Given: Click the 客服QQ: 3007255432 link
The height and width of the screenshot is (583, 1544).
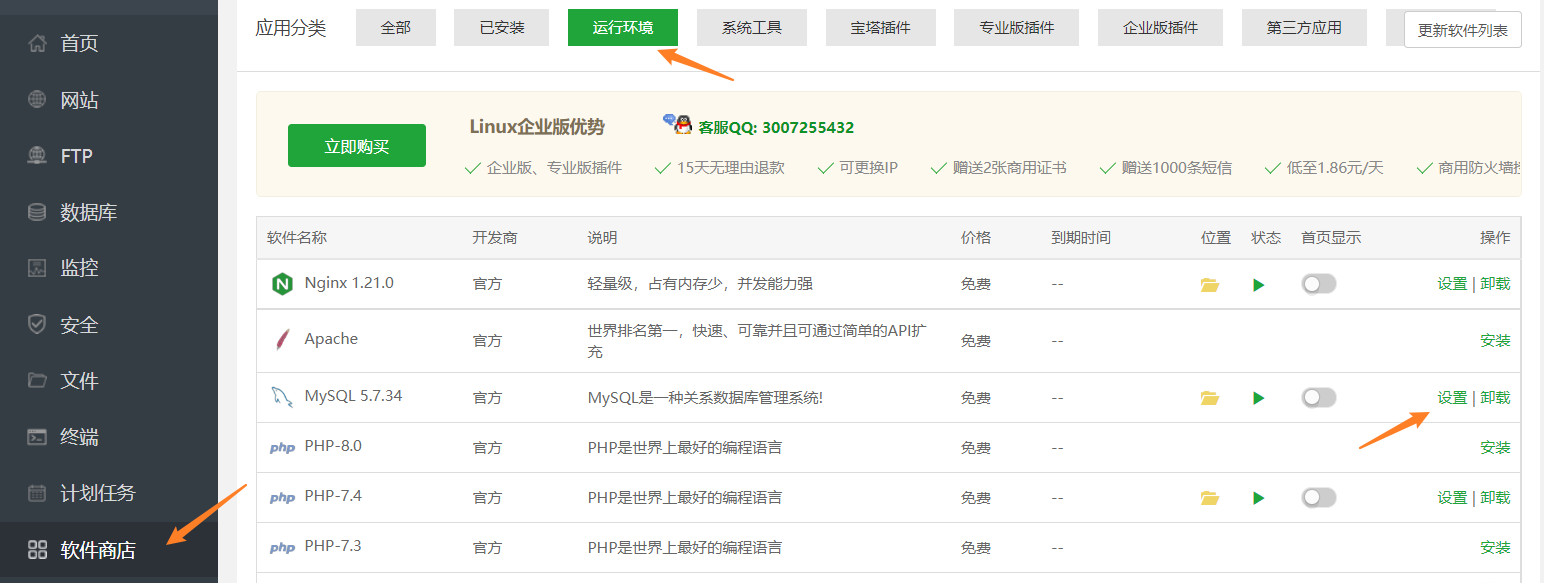Looking at the screenshot, I should (x=776, y=128).
